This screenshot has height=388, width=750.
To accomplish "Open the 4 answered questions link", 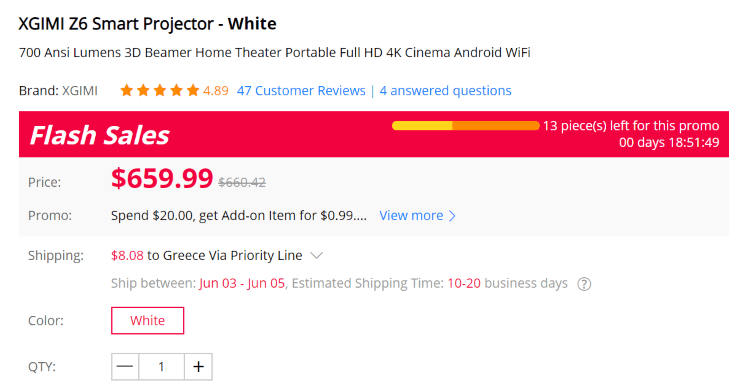I will 445,91.
